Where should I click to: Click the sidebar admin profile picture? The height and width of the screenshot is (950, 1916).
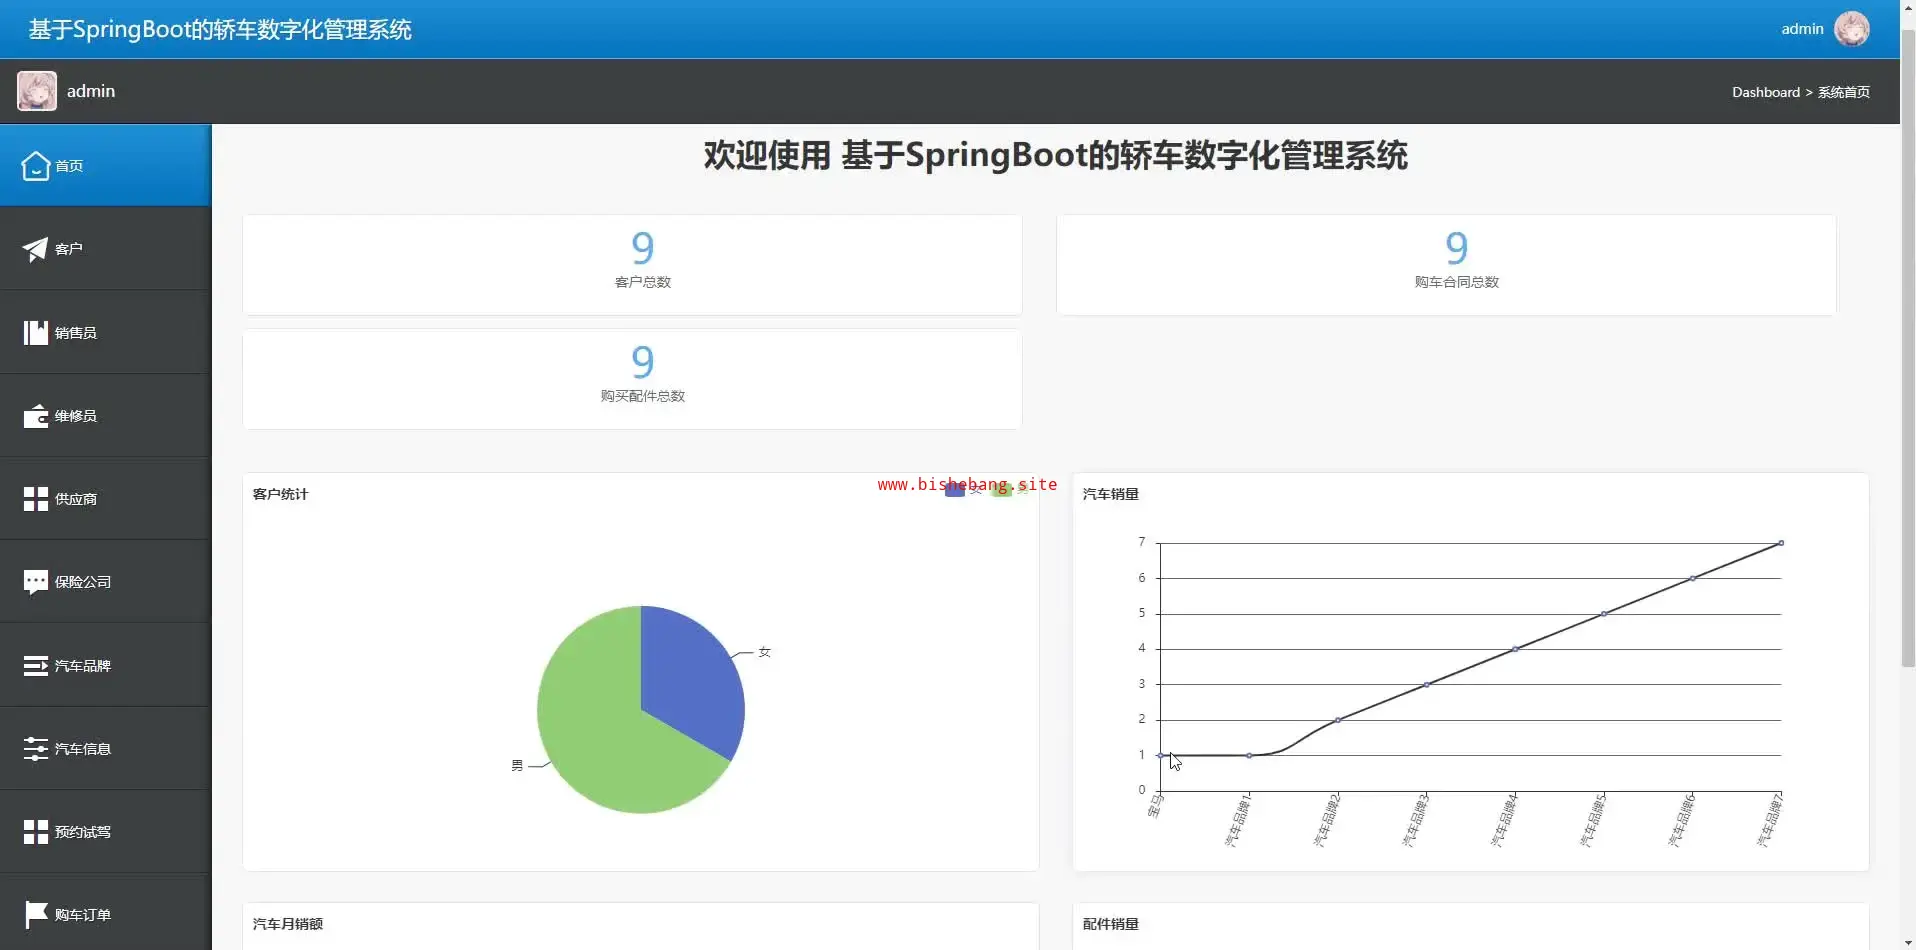tap(37, 91)
